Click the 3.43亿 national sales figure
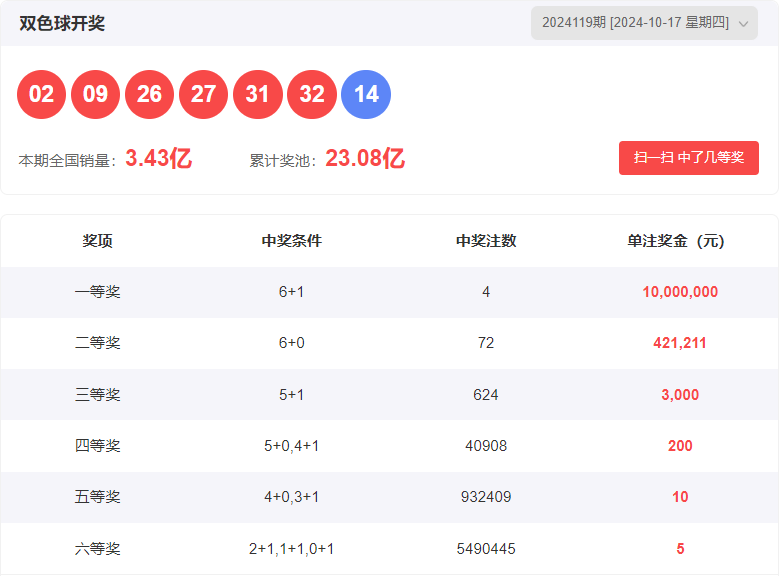780x576 pixels. pyautogui.click(x=158, y=159)
